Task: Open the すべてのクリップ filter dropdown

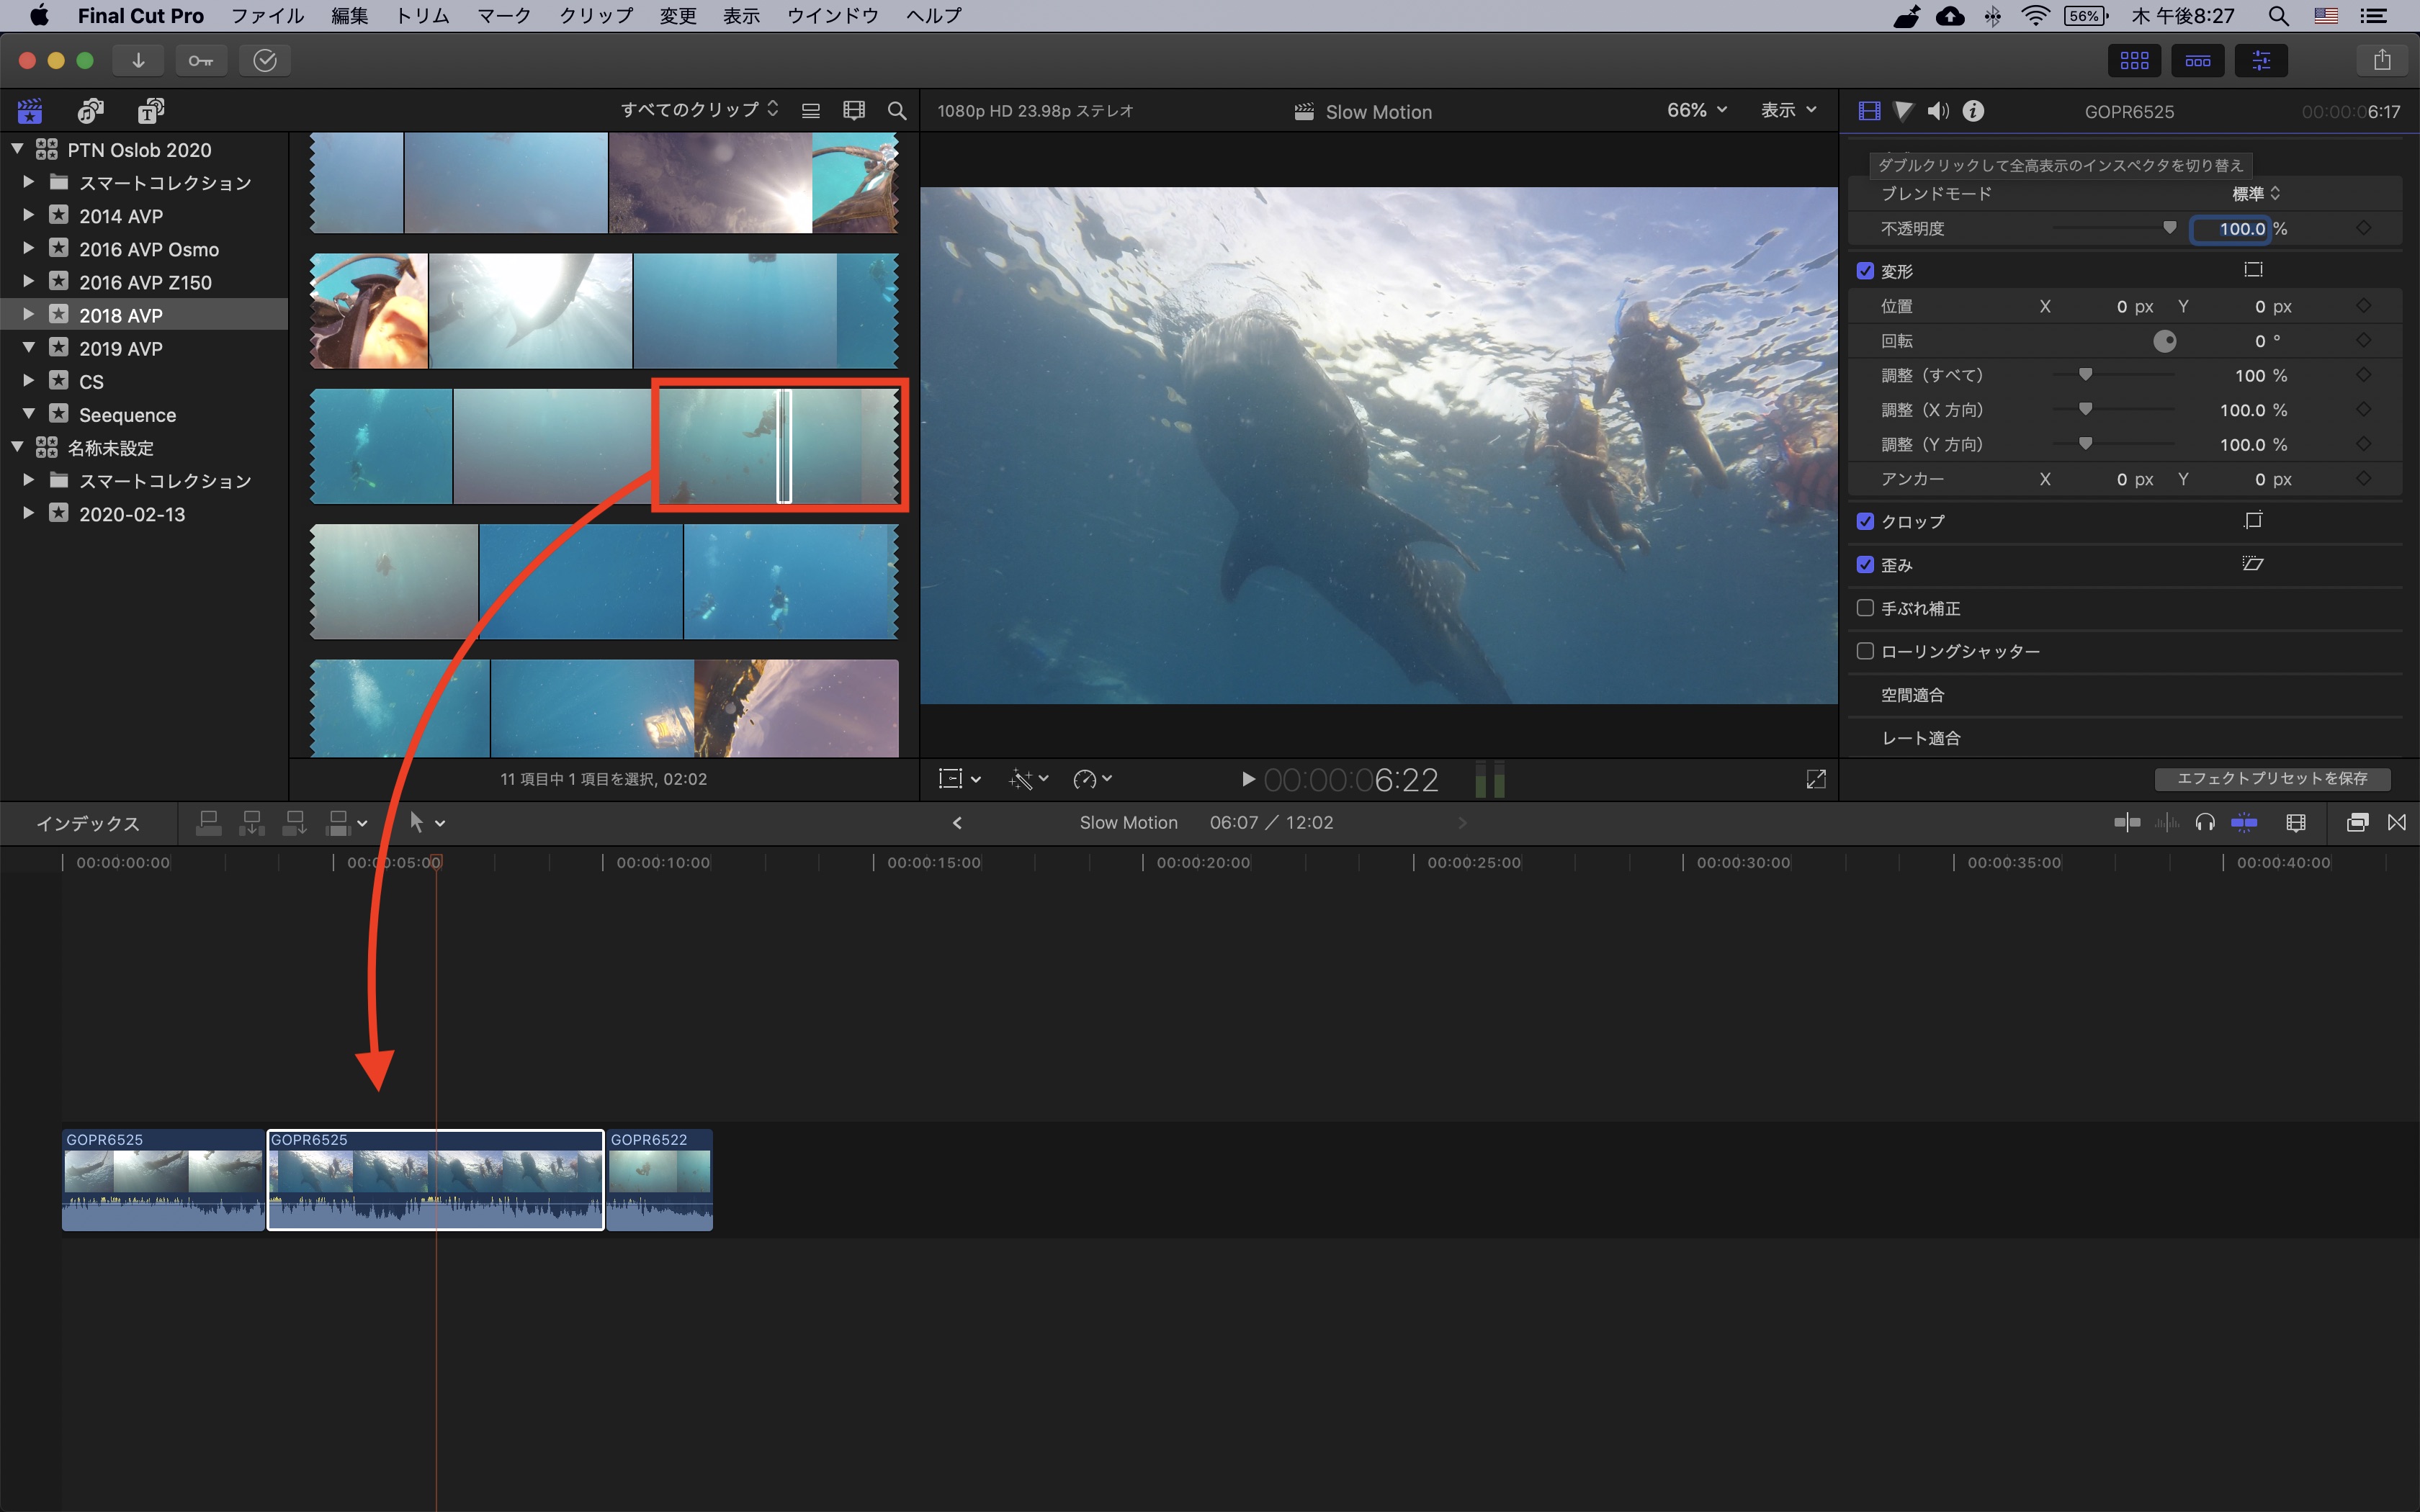Action: [x=699, y=110]
